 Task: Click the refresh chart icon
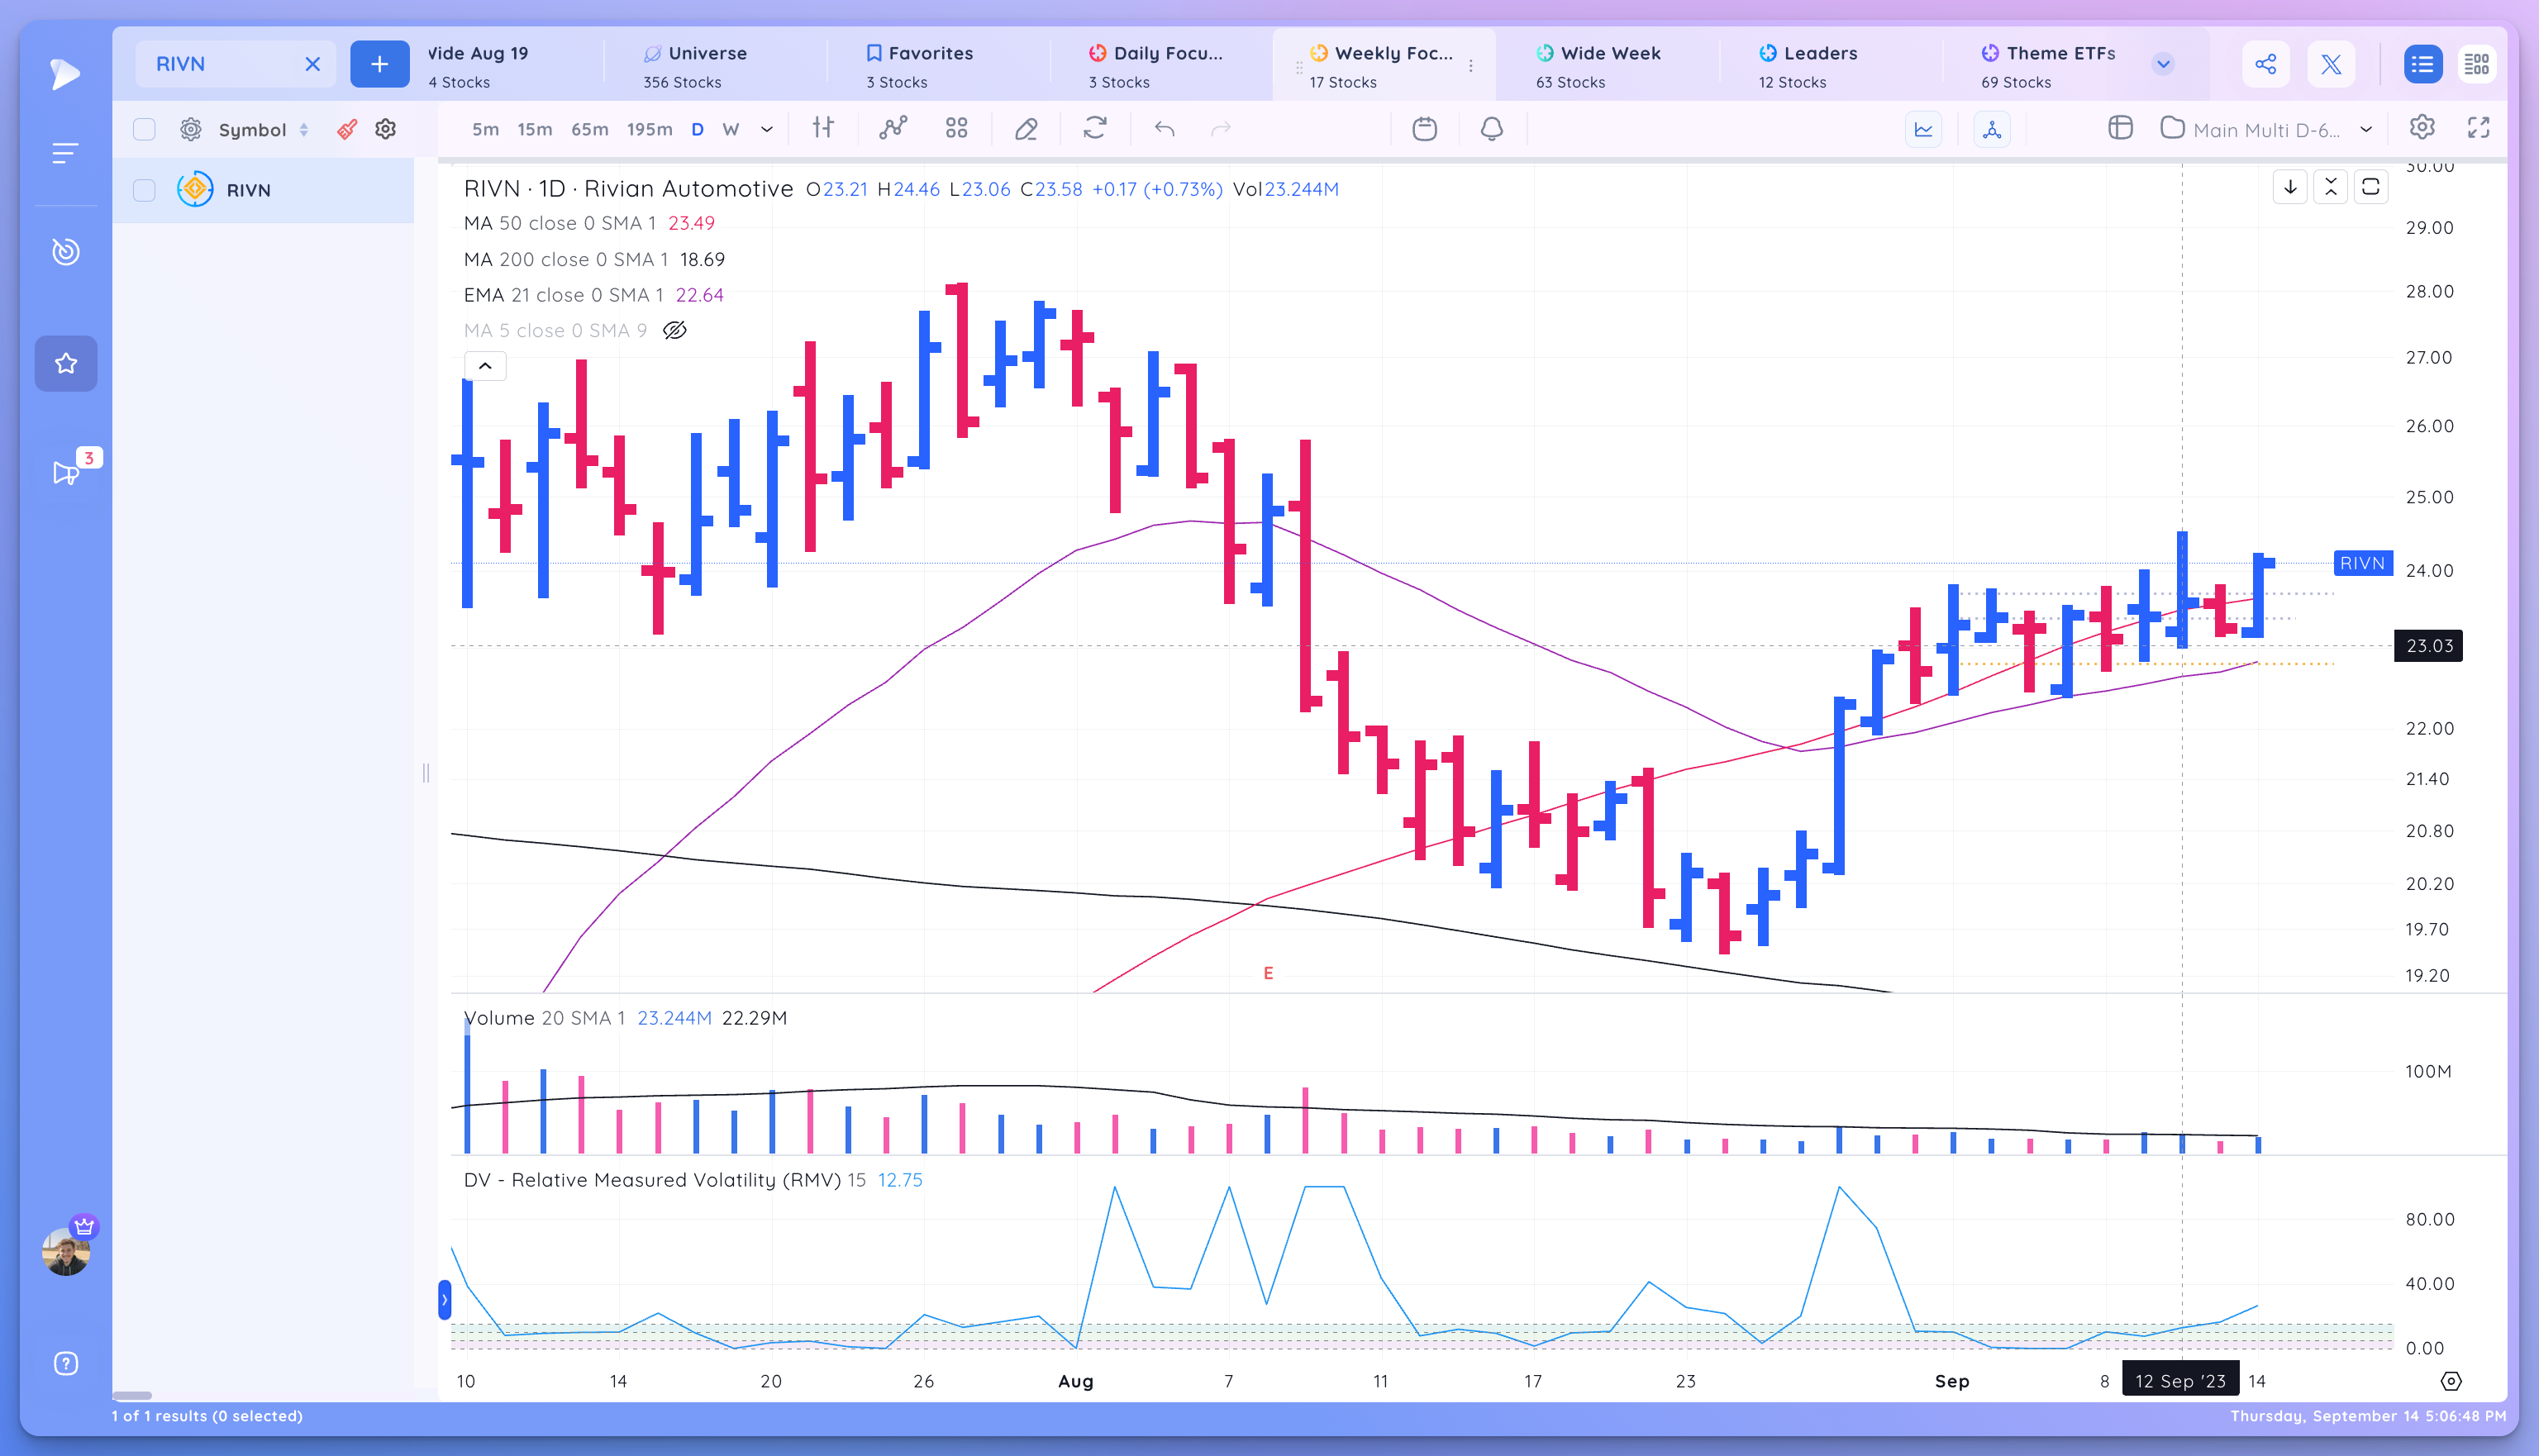tap(1095, 128)
